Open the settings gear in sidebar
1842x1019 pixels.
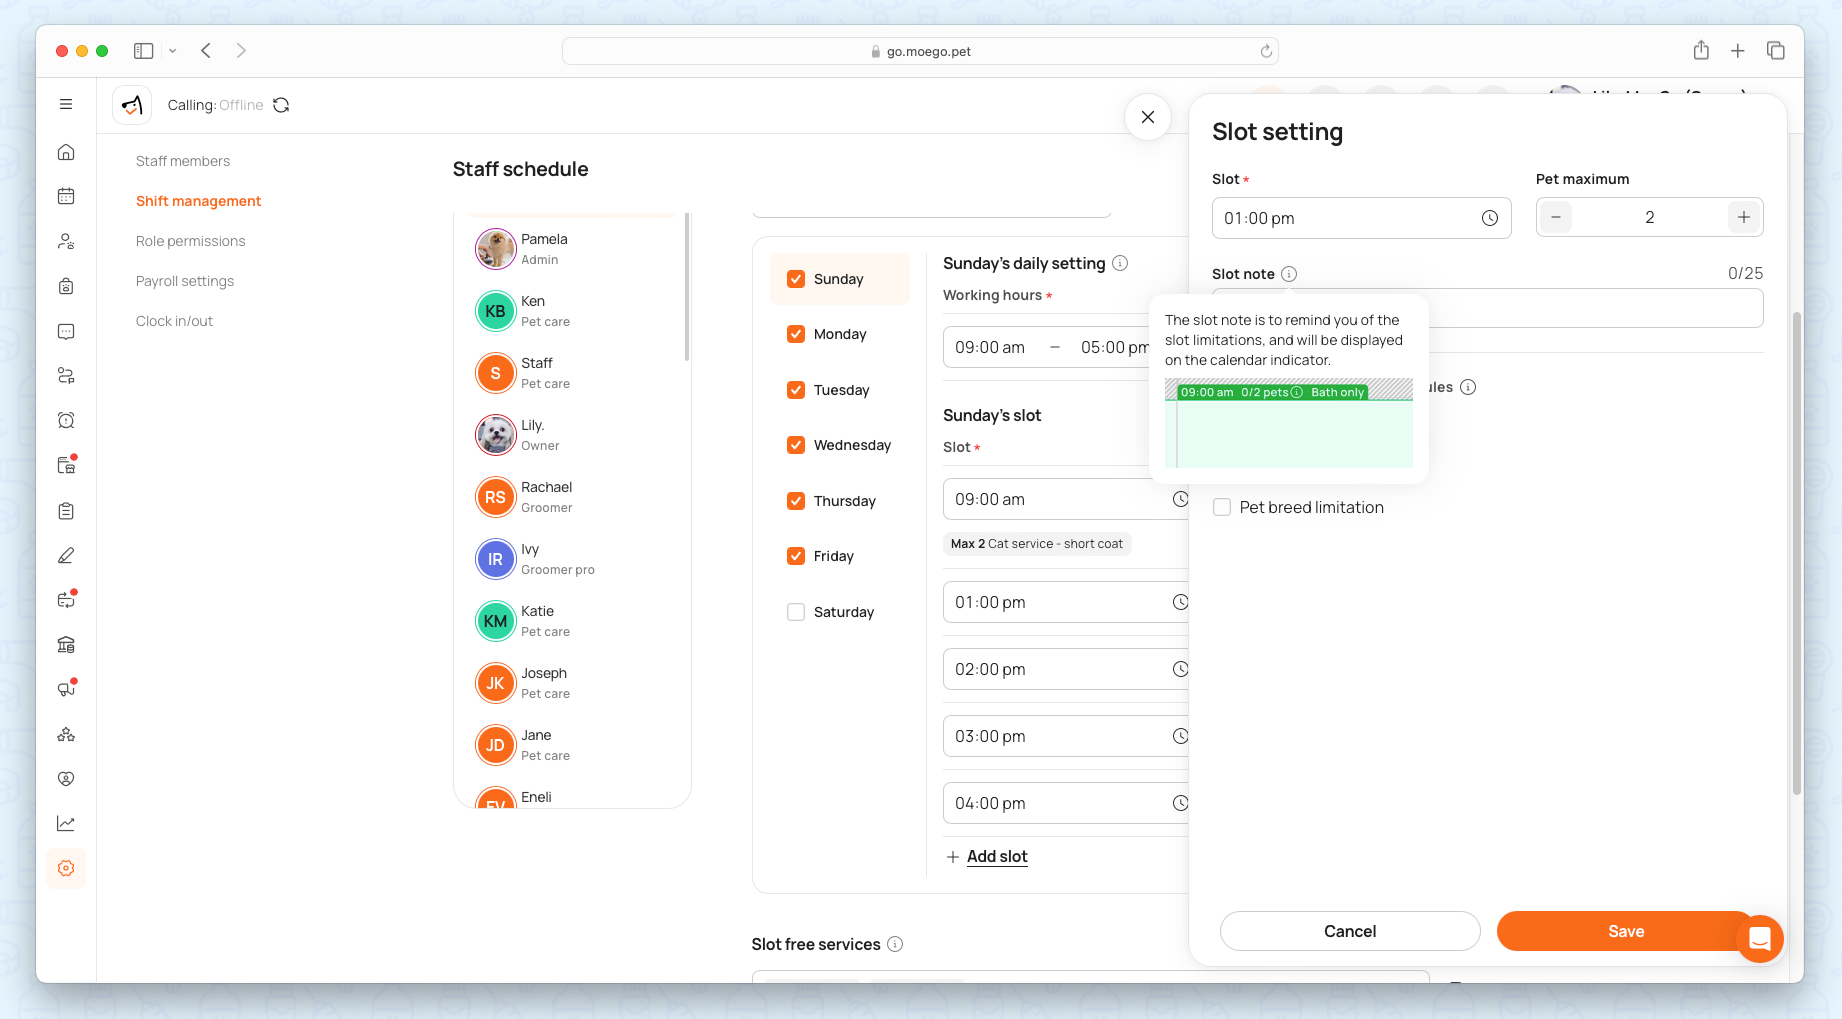click(x=66, y=868)
